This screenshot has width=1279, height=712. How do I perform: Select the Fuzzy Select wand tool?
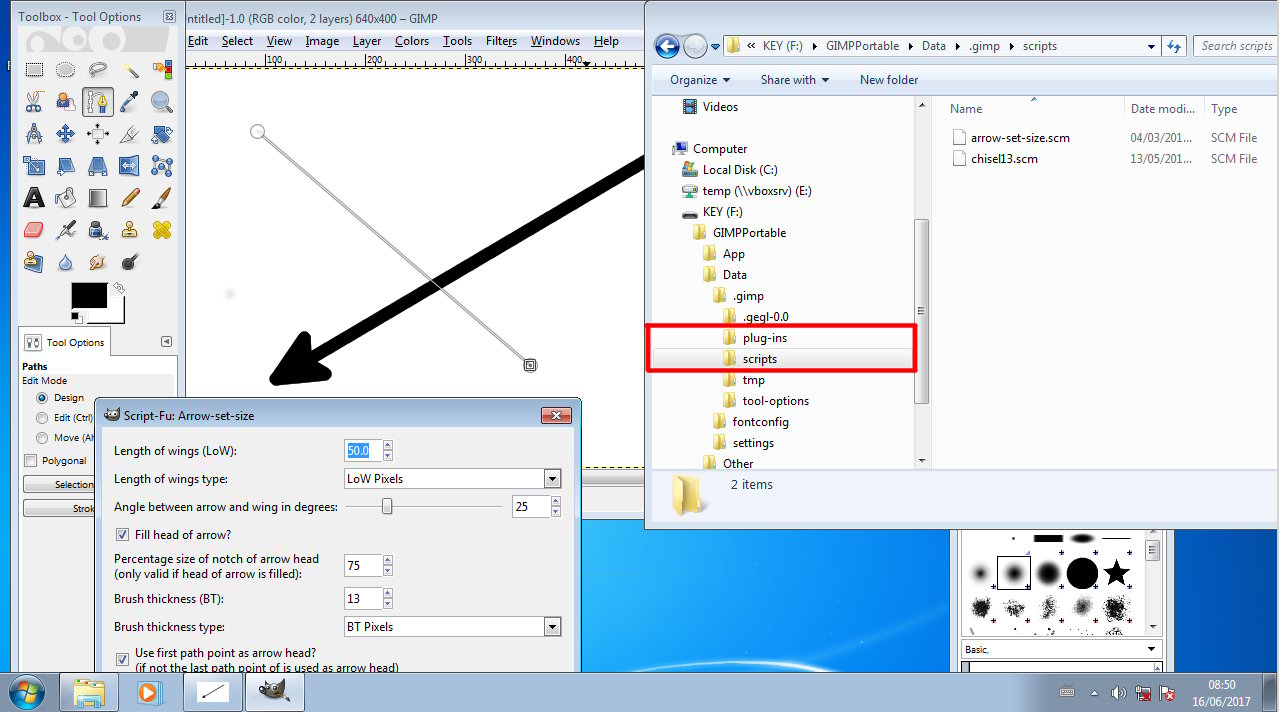pos(130,70)
